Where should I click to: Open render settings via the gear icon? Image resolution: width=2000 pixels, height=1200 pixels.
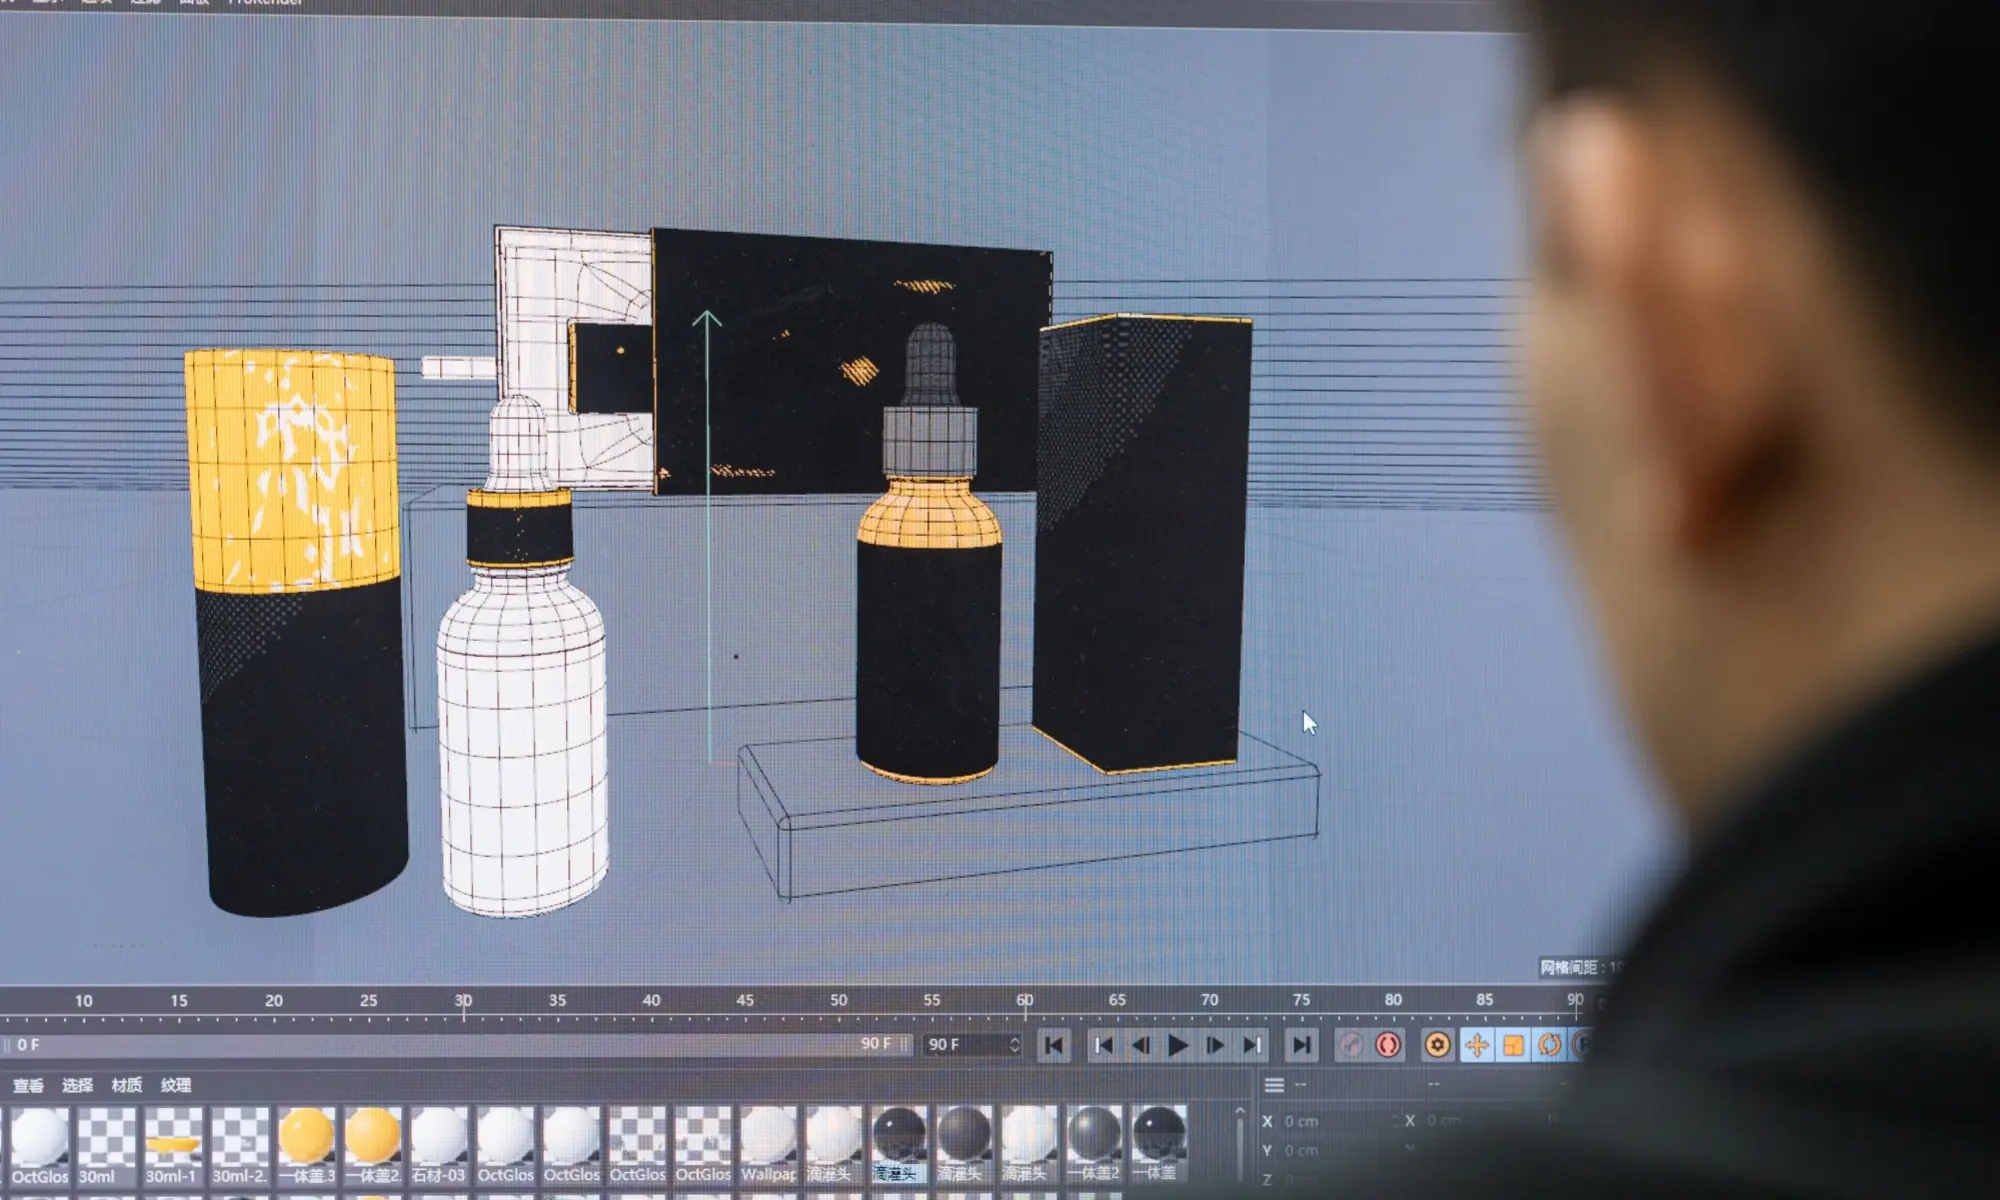coord(1438,1043)
